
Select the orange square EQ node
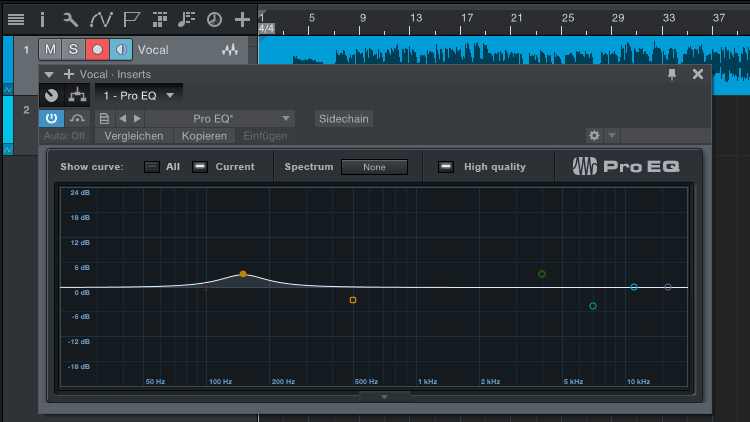coord(353,300)
